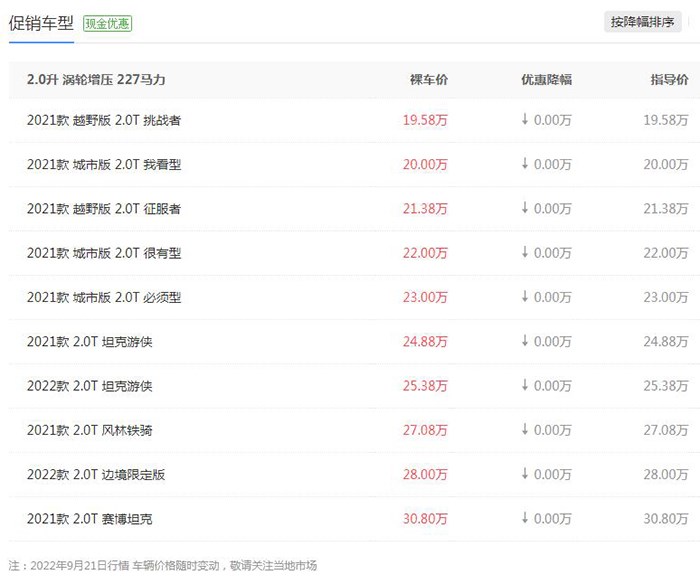Click red price 25.38万
This screenshot has width=700, height=584.
[425, 386]
